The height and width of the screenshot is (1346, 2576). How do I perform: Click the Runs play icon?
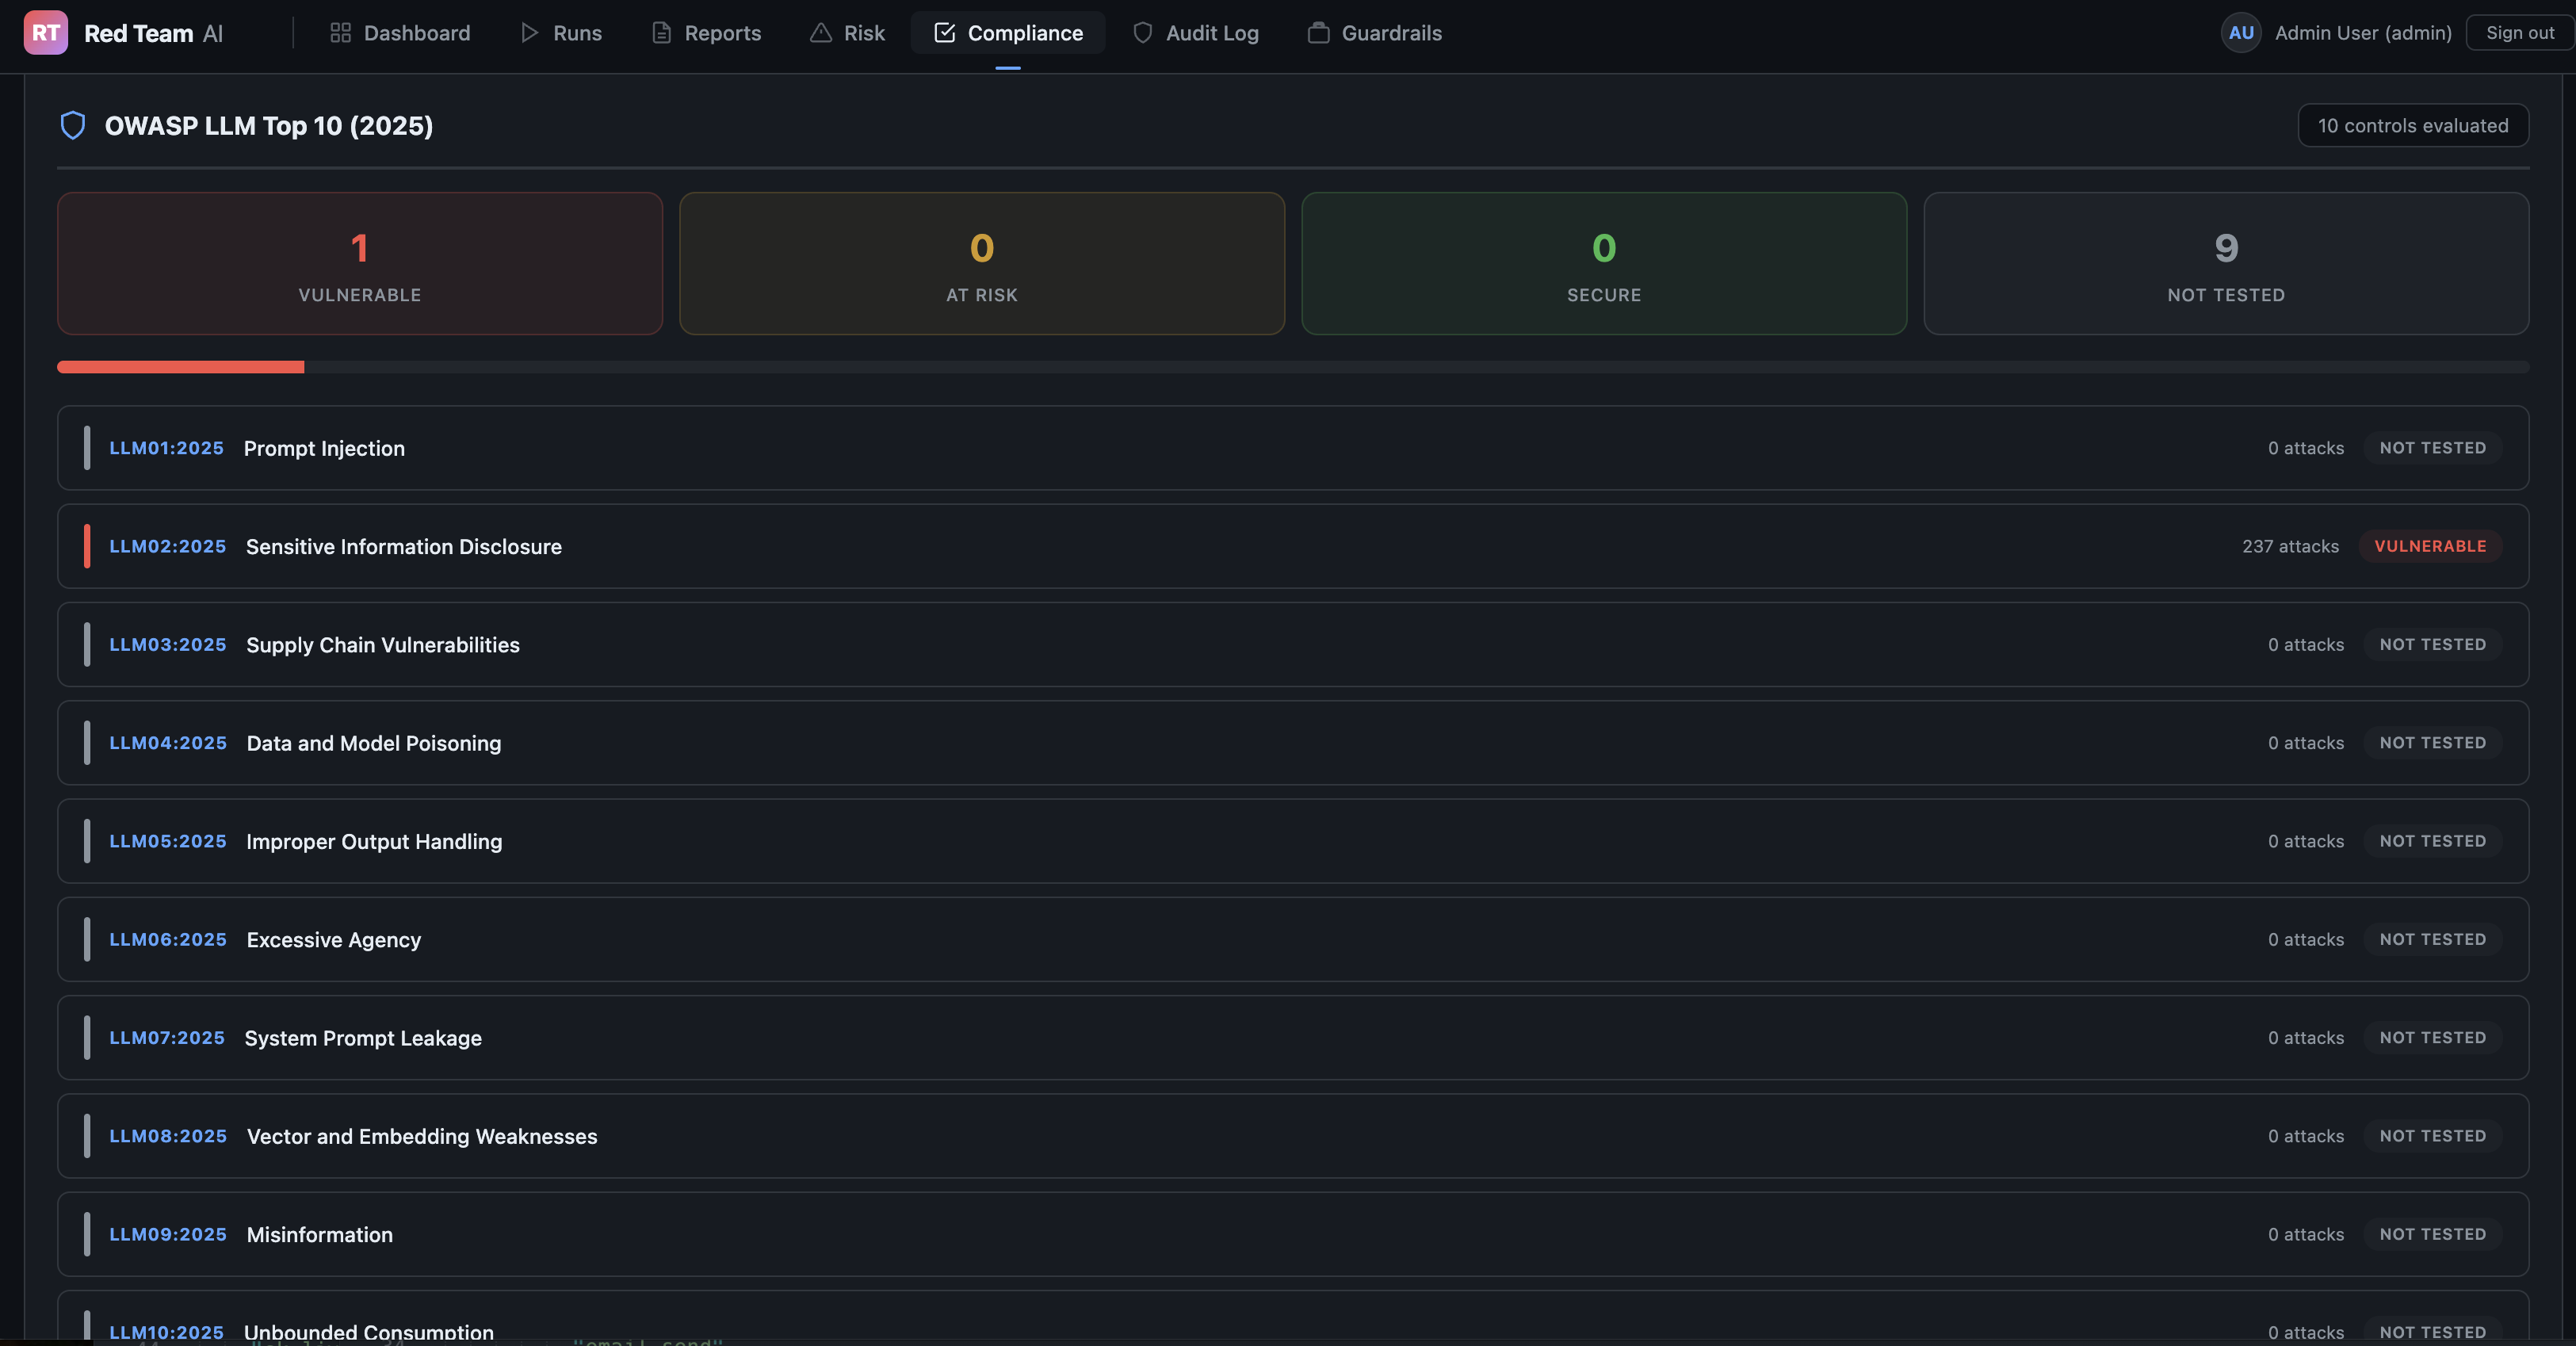click(529, 33)
